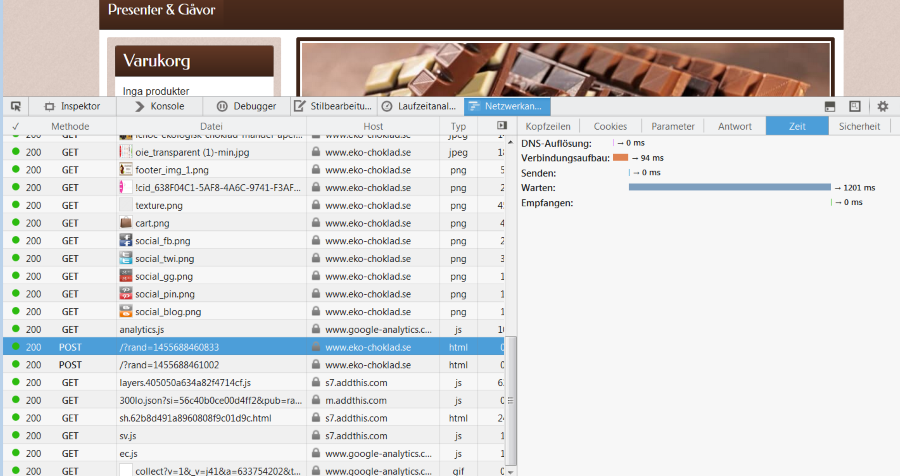The width and height of the screenshot is (900, 476).
Task: Open the Laufzeitanalyse tab
Action: pyautogui.click(x=420, y=106)
